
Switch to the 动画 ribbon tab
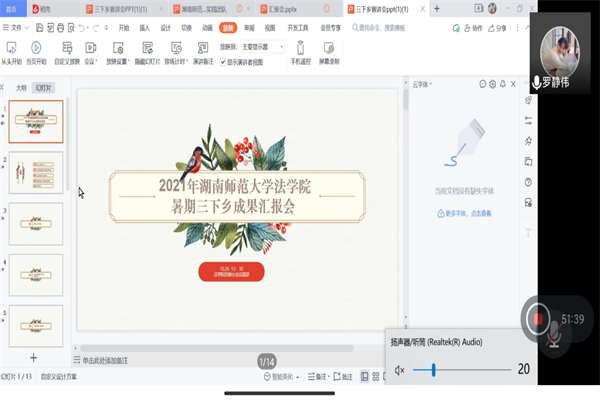pos(207,28)
